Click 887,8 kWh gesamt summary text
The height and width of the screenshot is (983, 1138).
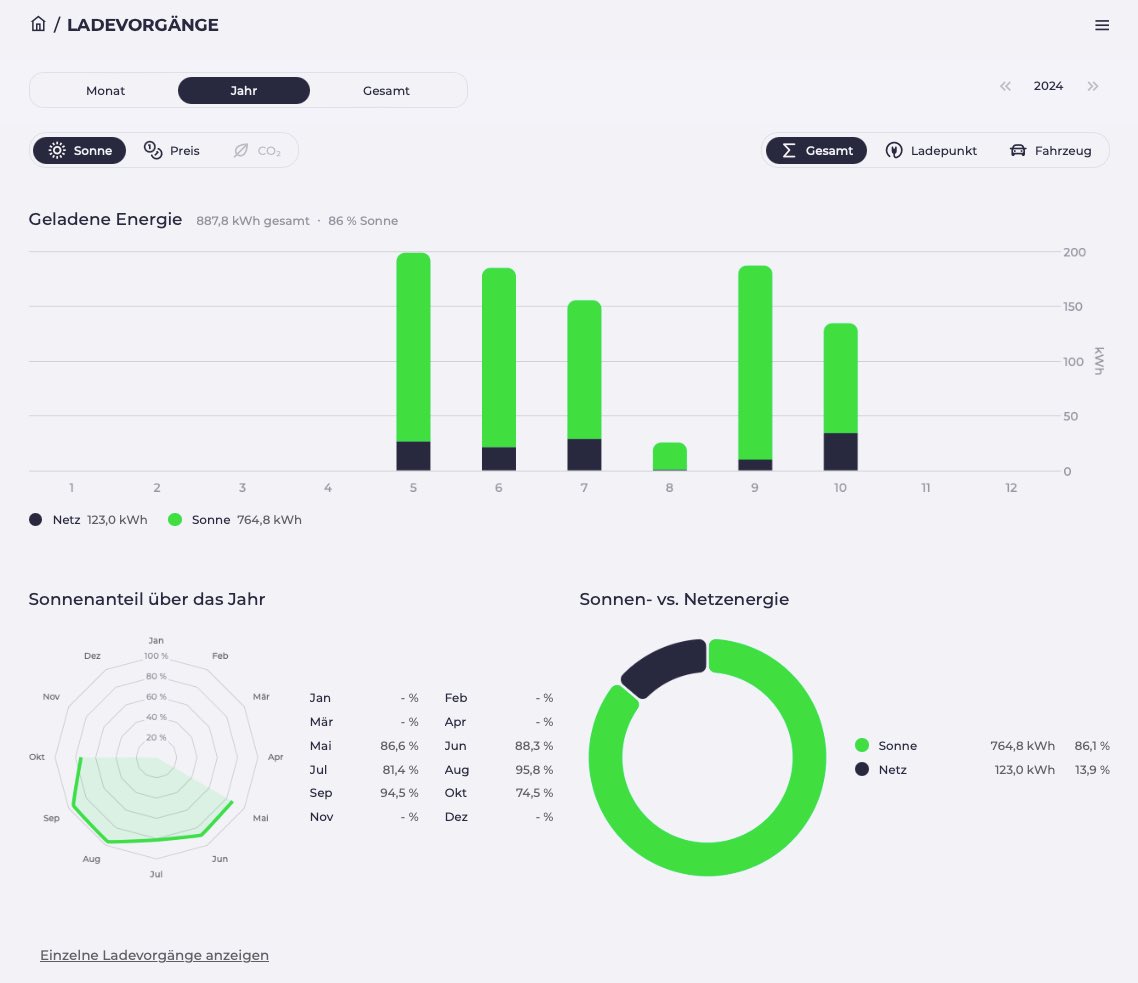click(253, 221)
